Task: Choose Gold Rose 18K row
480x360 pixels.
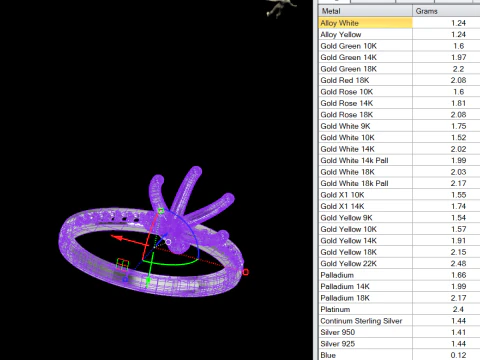Action: (x=399, y=115)
